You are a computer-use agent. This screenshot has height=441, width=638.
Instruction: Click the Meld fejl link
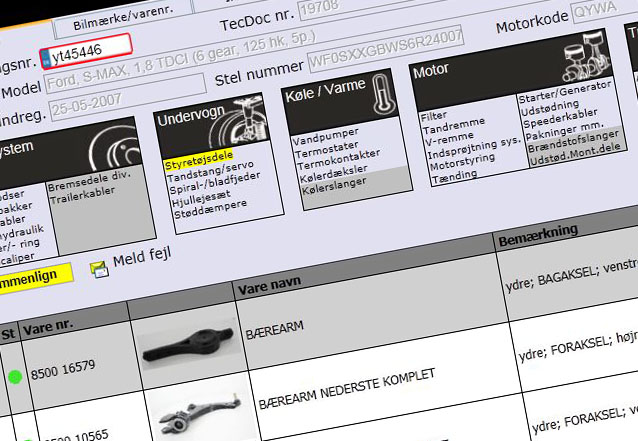tap(141, 257)
